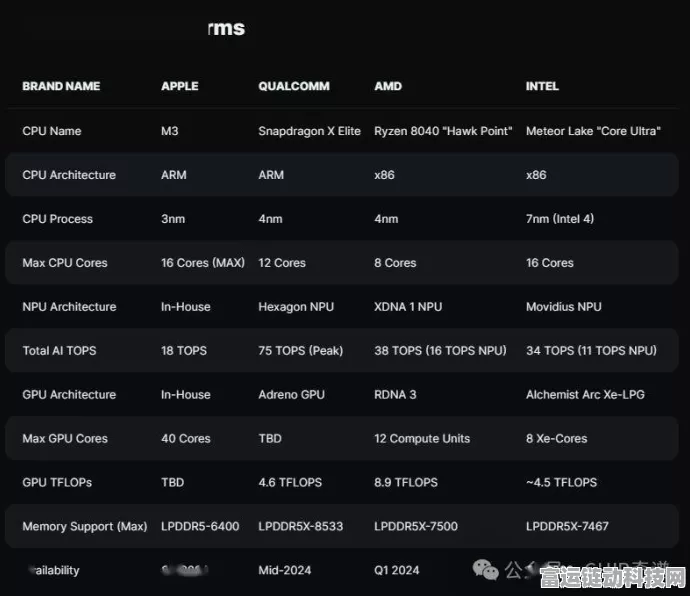Click the QUALCOMM column header

pos(294,86)
